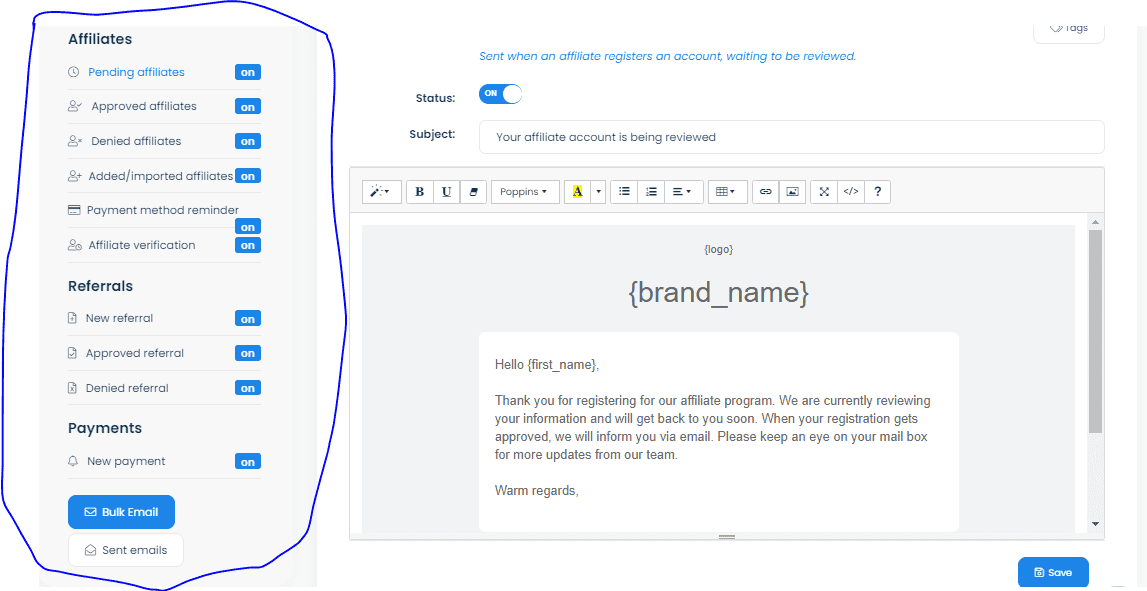The width and height of the screenshot is (1147, 591).
Task: Click the clock icon beside Pending affiliates
Action: pos(73,72)
